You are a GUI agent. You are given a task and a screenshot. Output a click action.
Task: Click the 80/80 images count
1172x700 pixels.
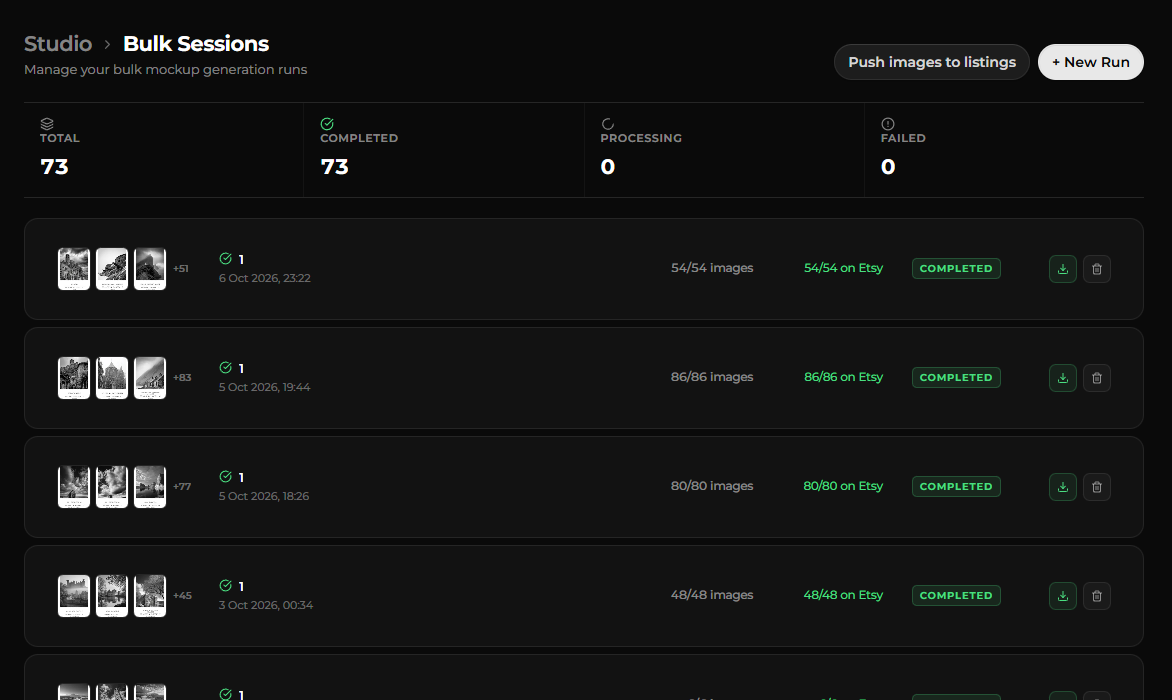coord(712,486)
